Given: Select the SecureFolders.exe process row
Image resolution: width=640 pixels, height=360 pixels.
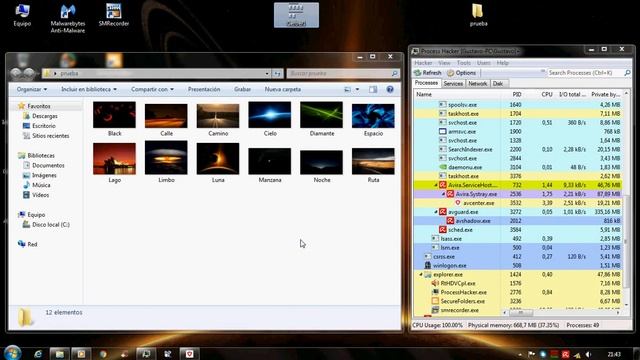Looking at the screenshot, I should (518, 301).
